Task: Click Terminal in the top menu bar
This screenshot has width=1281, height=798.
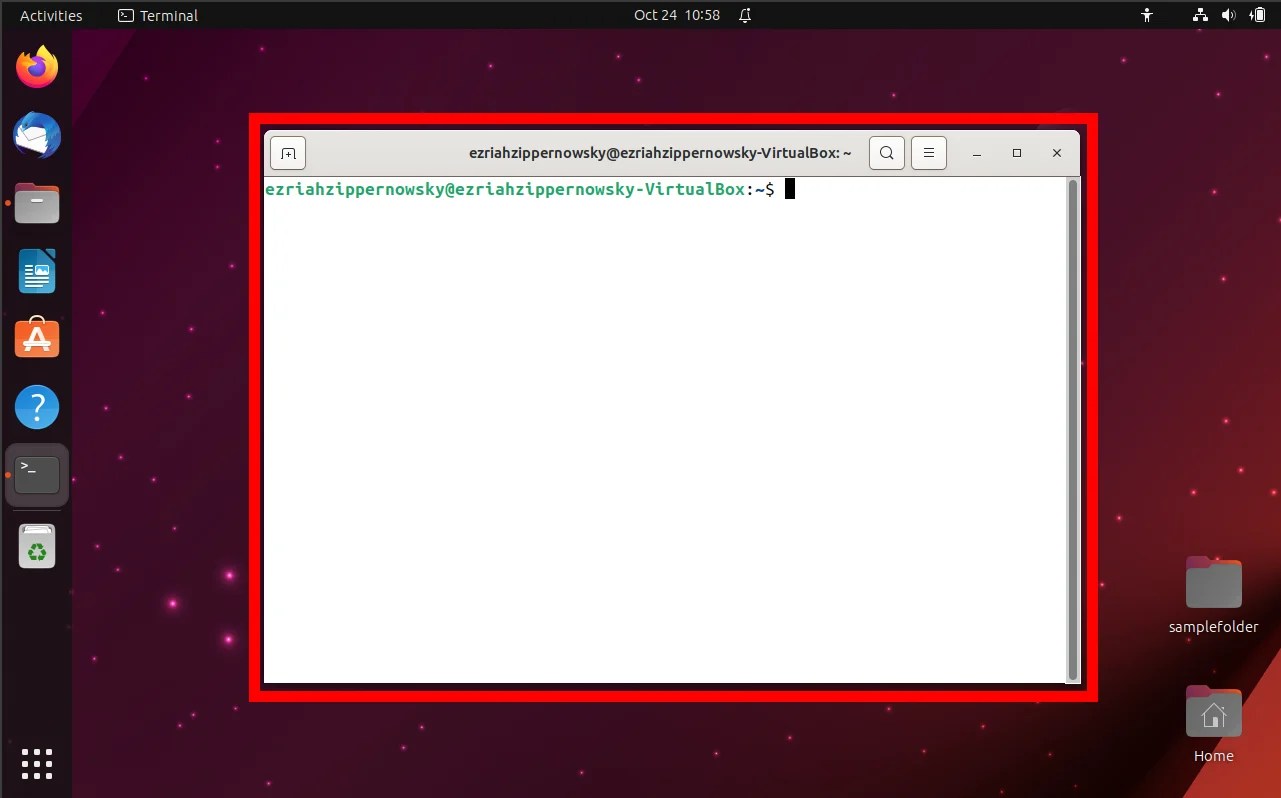Action: point(157,15)
